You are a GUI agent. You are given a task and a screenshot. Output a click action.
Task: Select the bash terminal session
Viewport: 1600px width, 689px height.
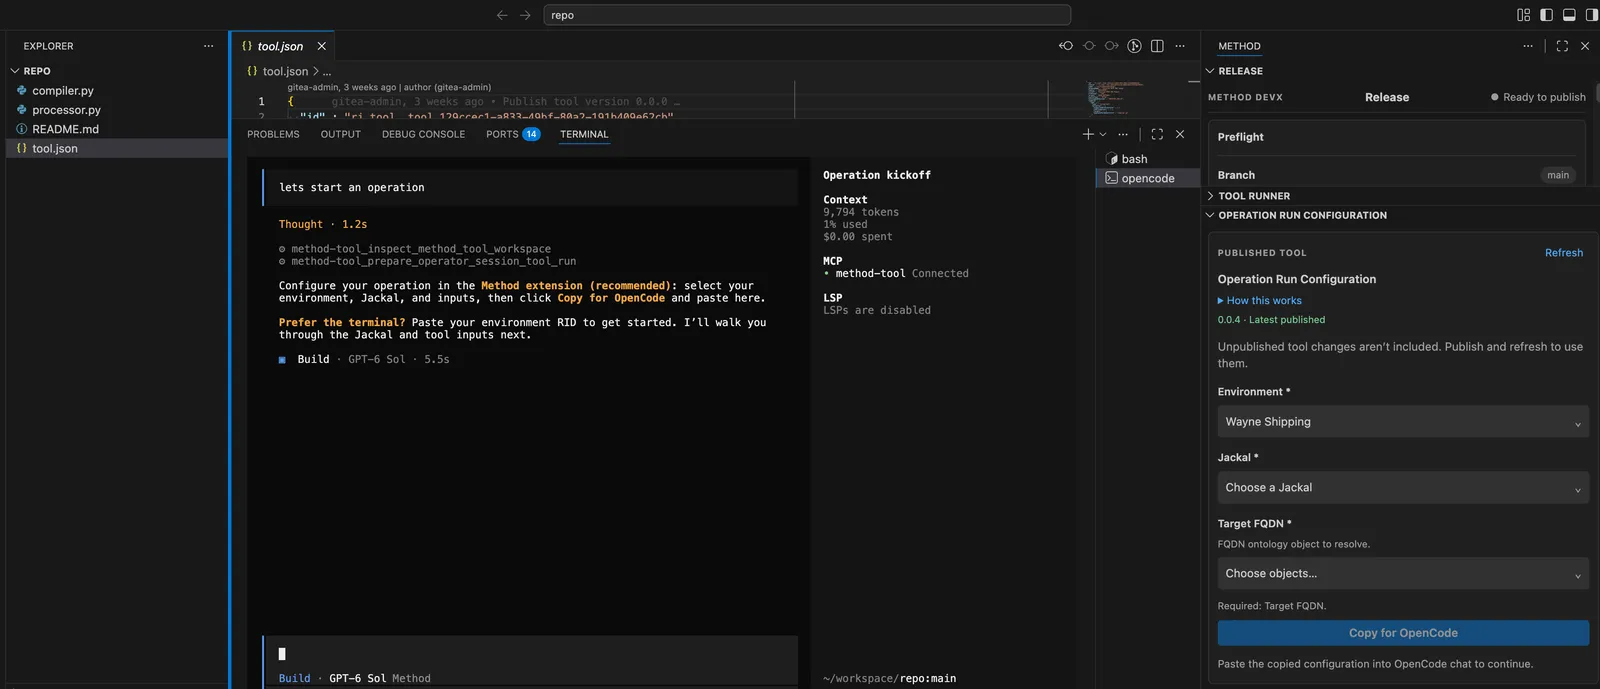[x=1148, y=159]
